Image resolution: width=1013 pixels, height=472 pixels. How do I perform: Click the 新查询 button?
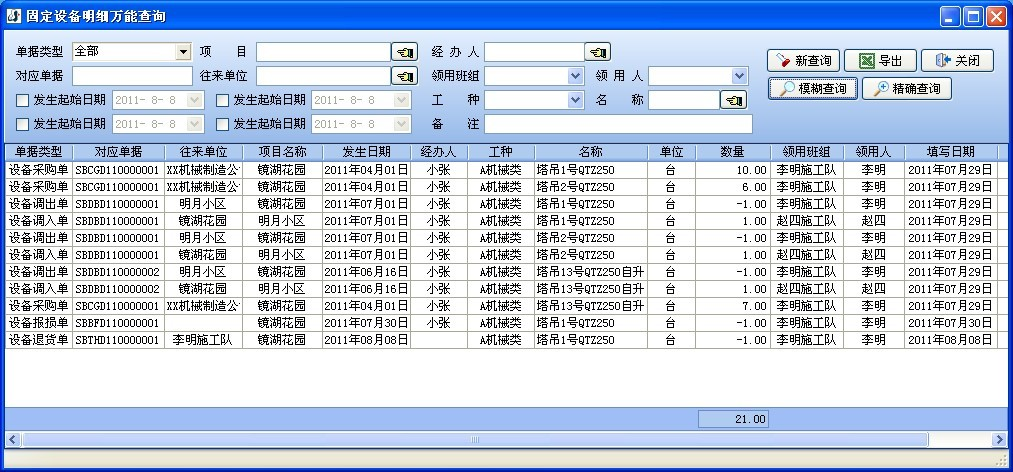[x=803, y=61]
